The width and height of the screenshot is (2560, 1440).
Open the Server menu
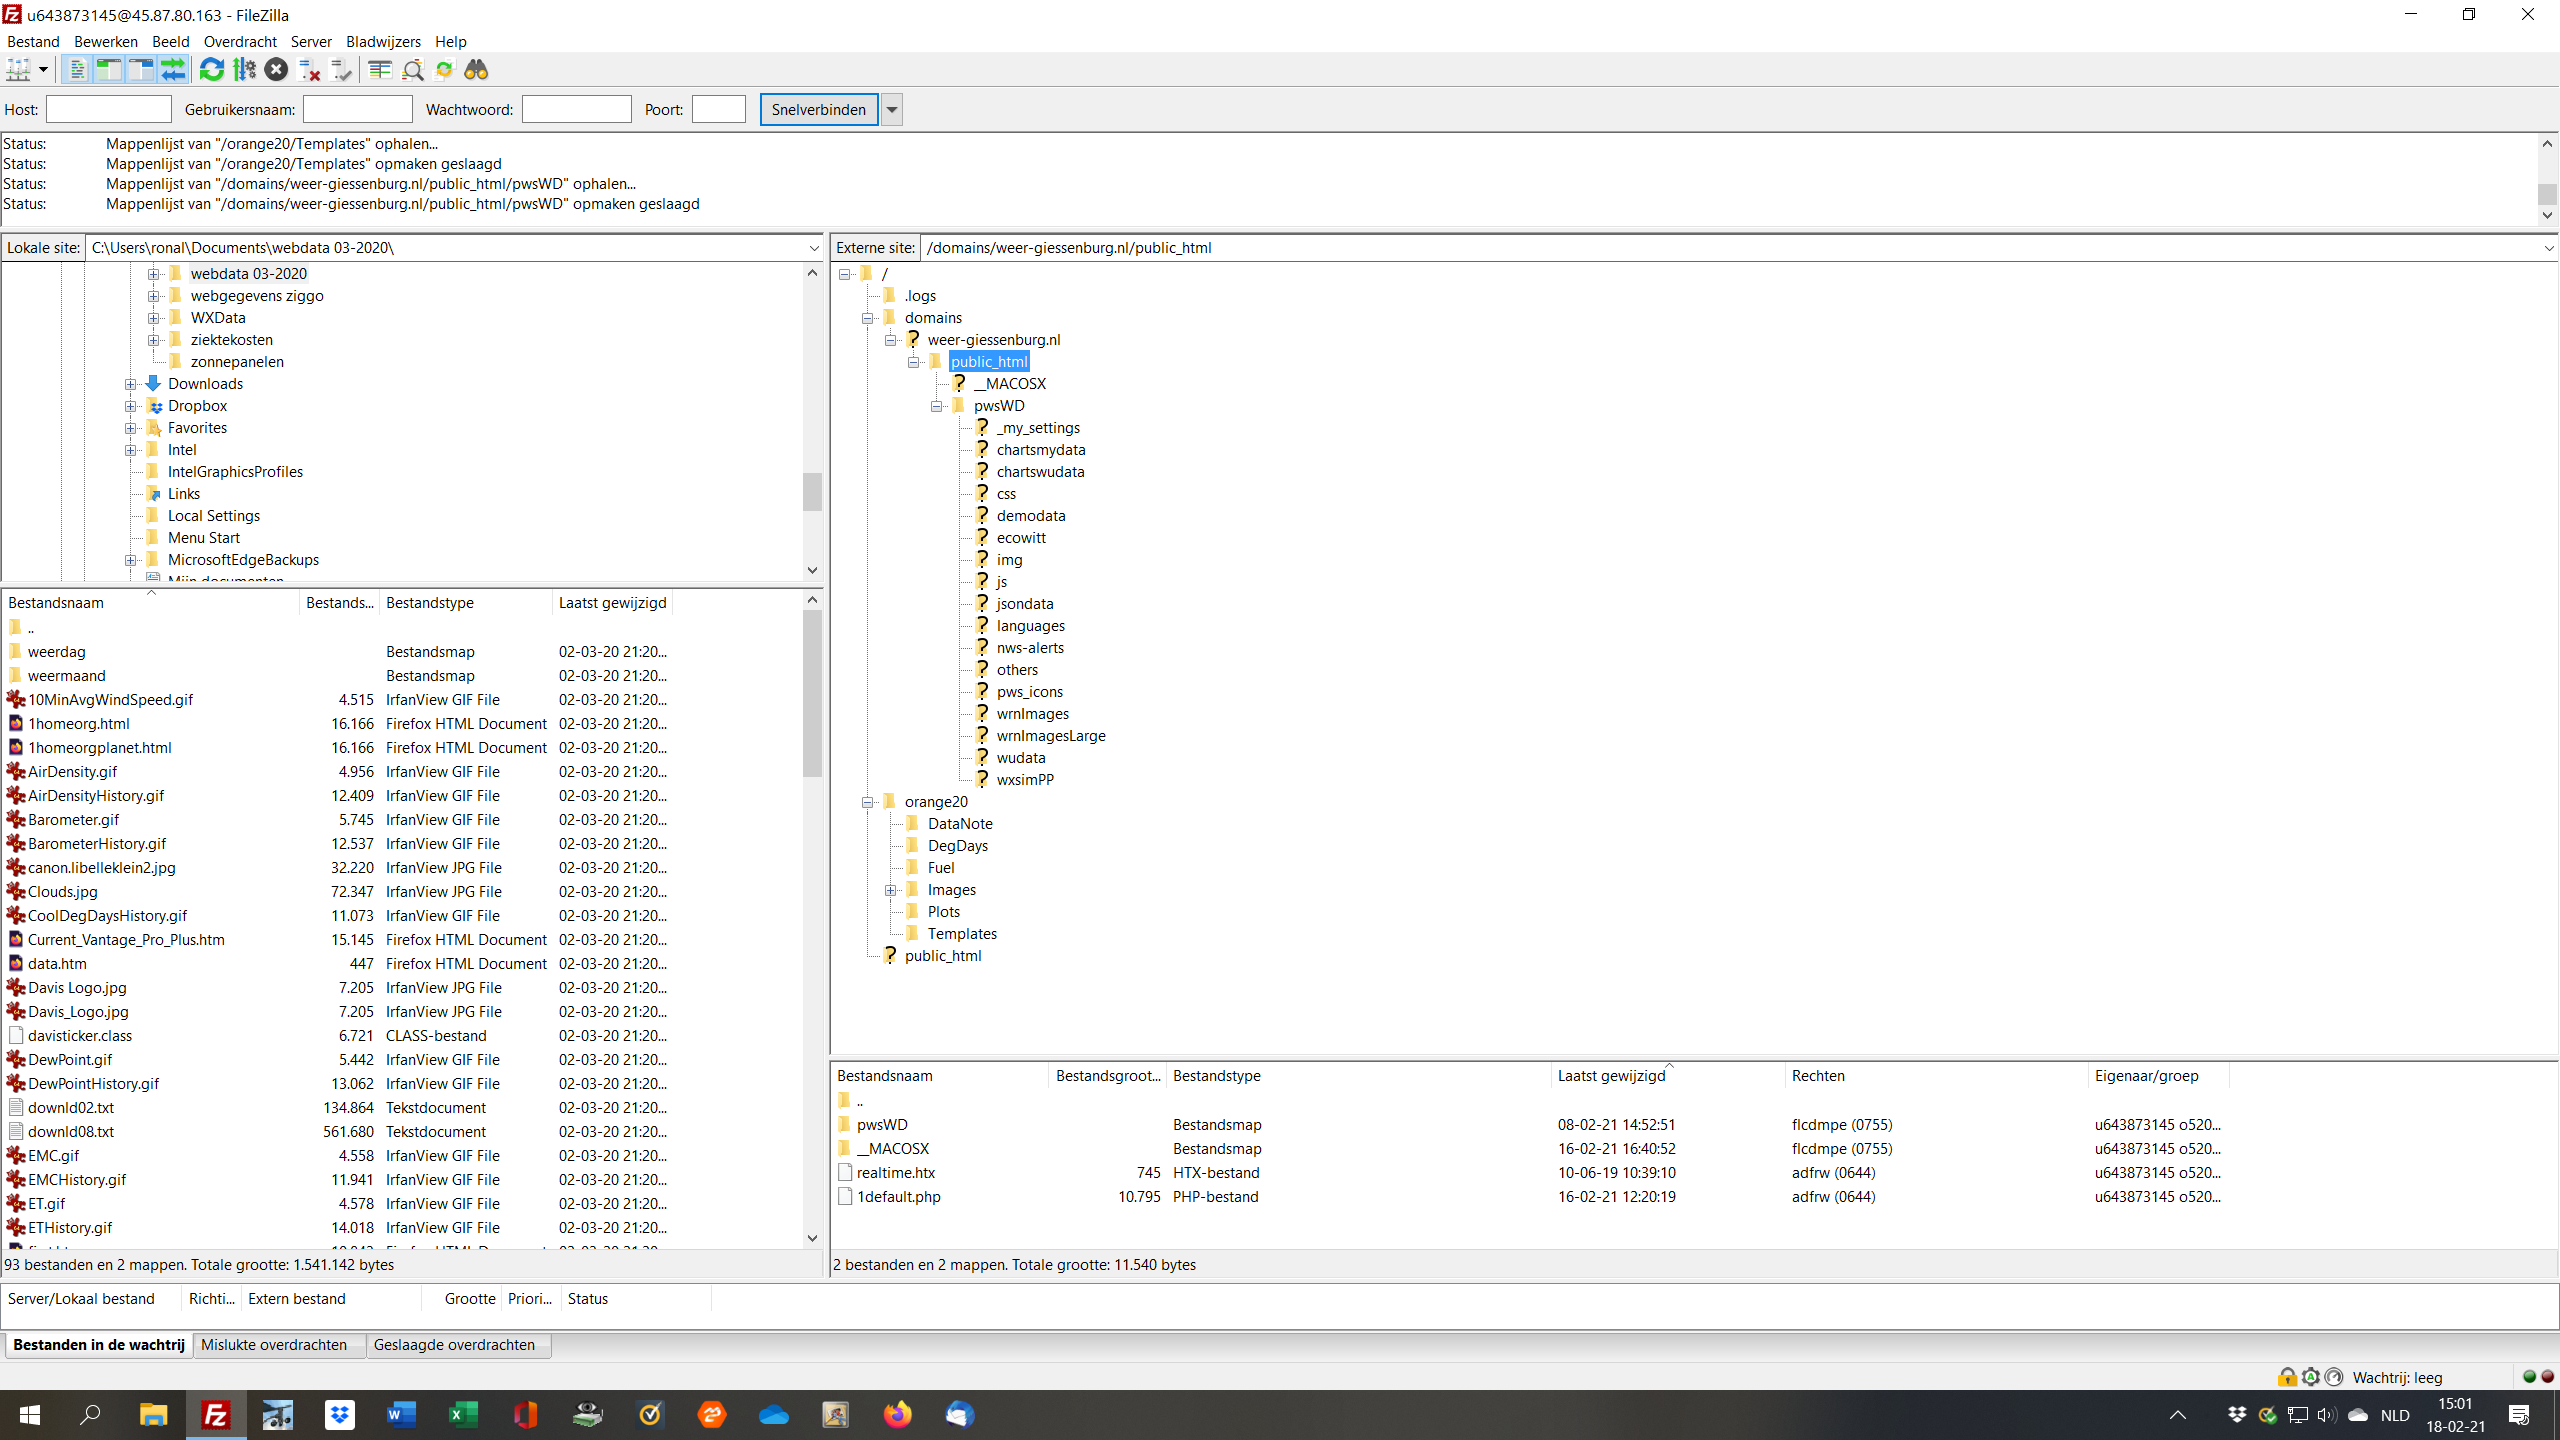pos(311,42)
